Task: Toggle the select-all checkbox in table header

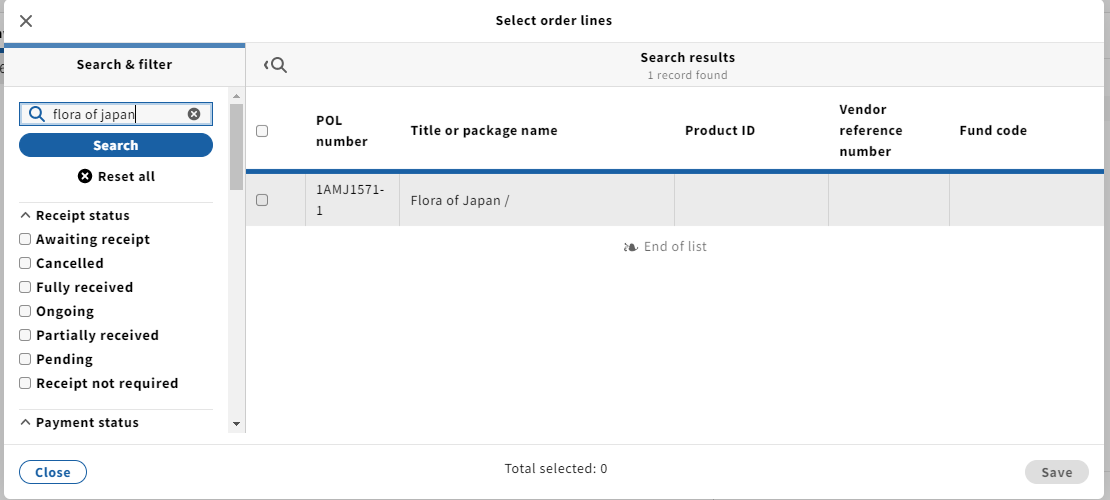Action: click(262, 131)
